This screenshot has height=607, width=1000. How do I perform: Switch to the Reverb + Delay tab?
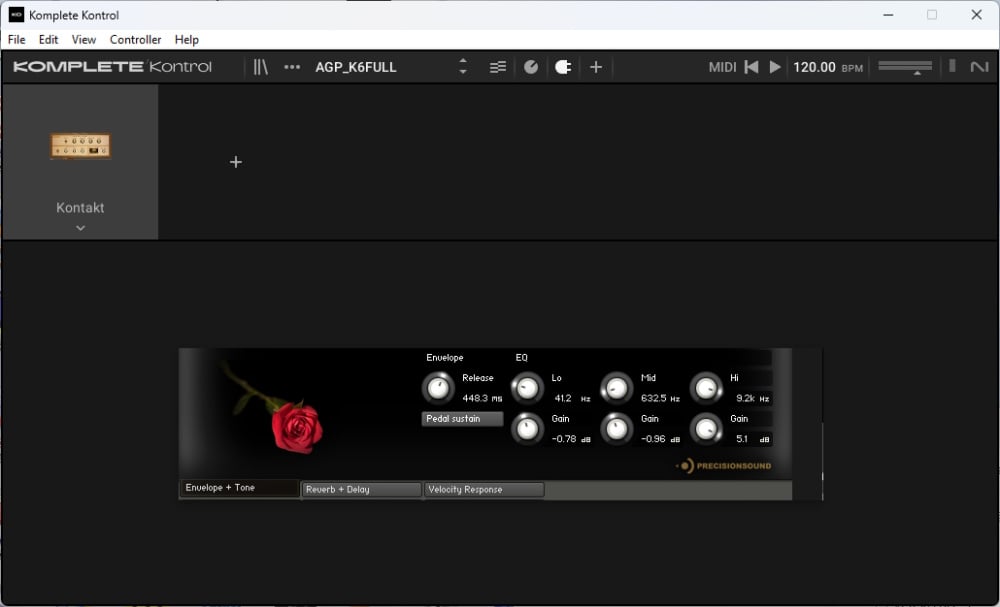click(361, 490)
